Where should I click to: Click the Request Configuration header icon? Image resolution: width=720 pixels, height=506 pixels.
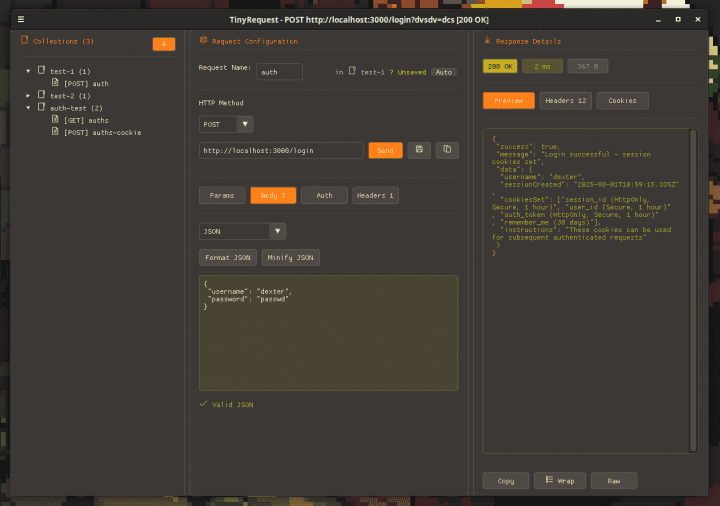(204, 41)
